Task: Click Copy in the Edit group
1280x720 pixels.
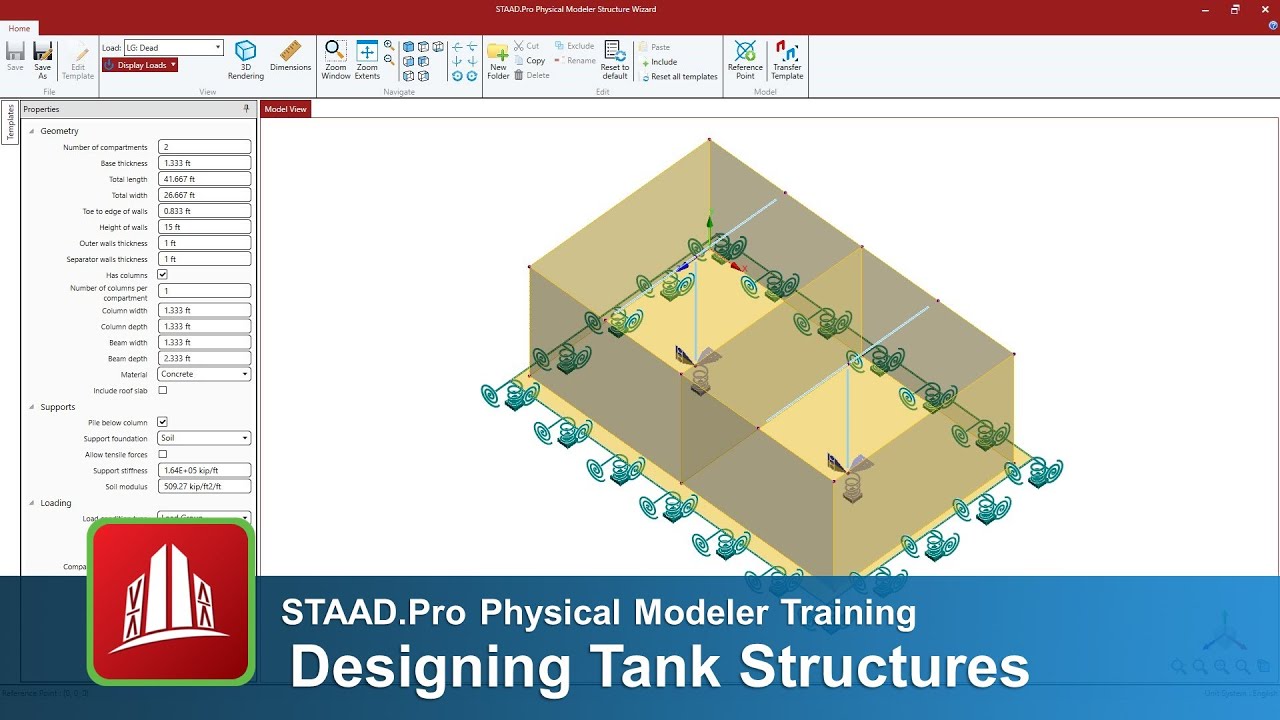Action: pos(529,61)
